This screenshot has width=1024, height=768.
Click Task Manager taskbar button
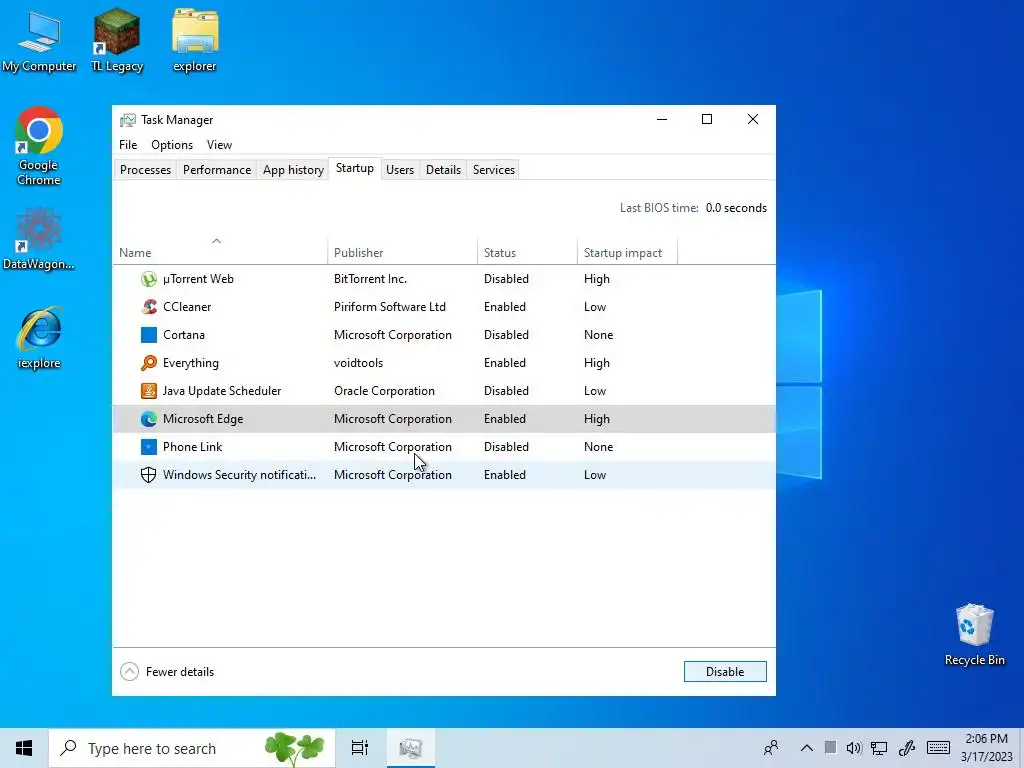point(411,748)
